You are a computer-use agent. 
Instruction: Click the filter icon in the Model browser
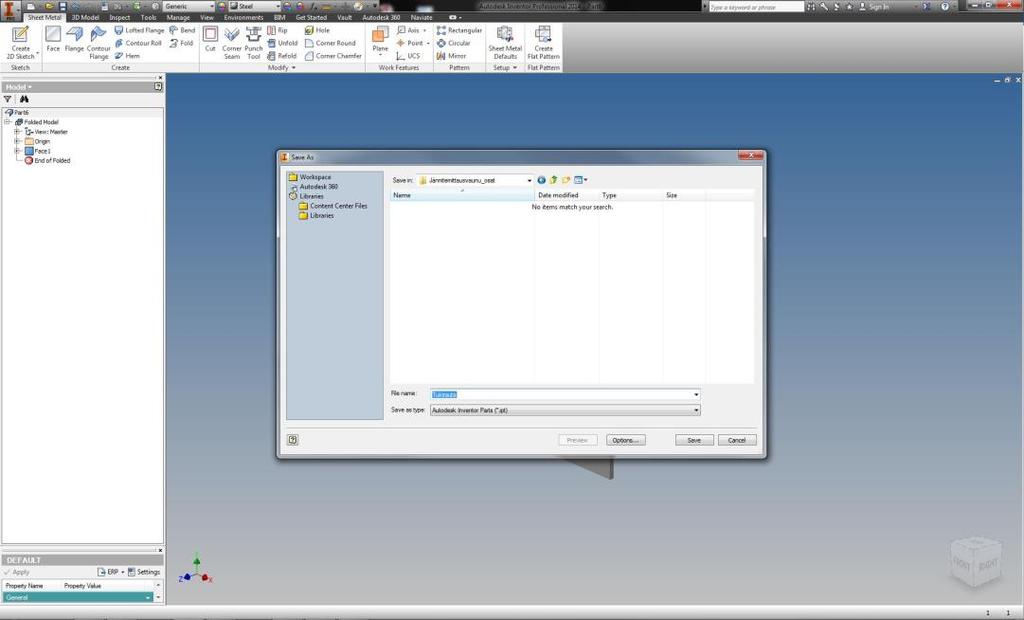click(8, 99)
